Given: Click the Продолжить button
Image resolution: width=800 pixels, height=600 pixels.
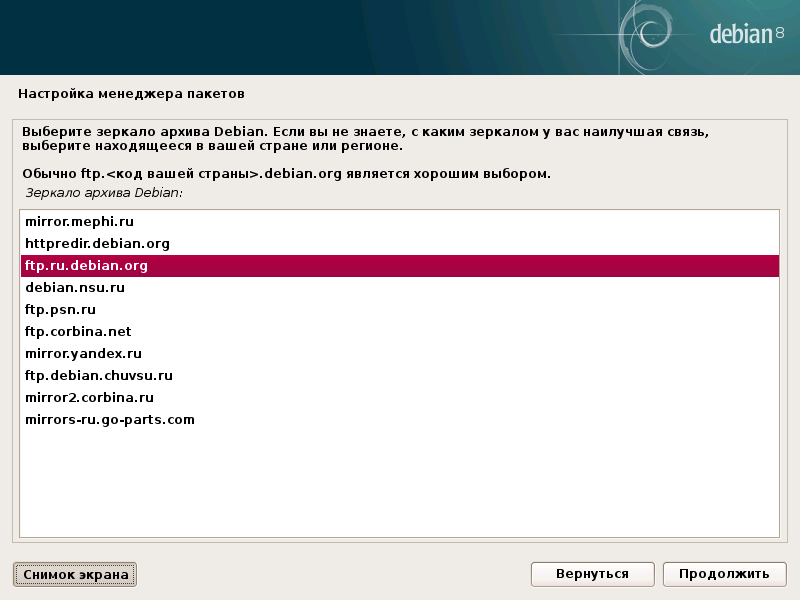Looking at the screenshot, I should pyautogui.click(x=723, y=574).
